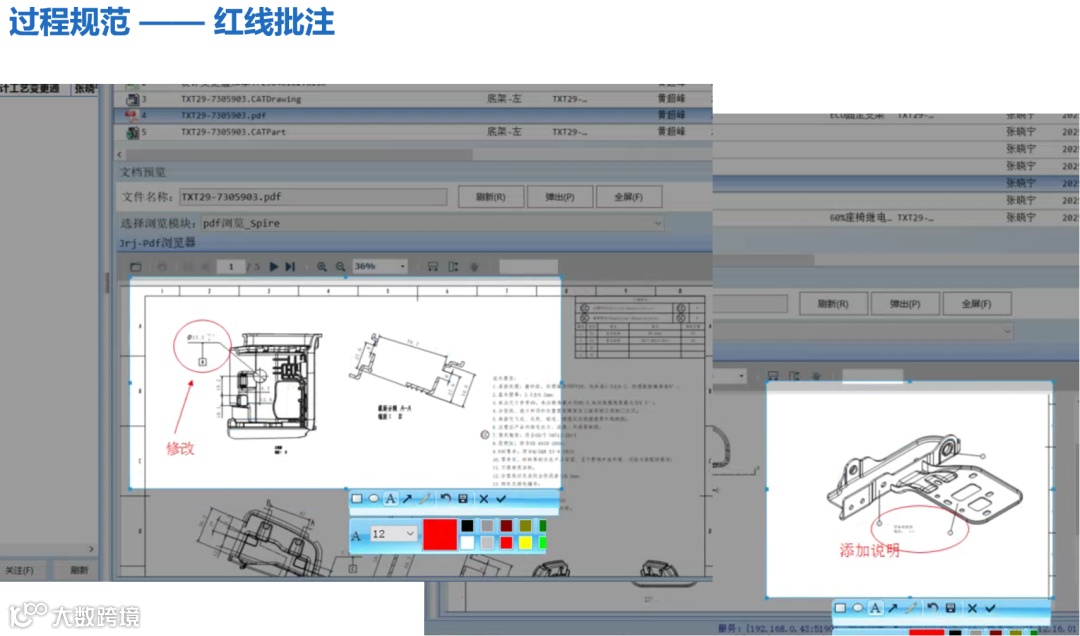Jump to last page in PDF viewer
This screenshot has width=1080, height=636.
(290, 267)
